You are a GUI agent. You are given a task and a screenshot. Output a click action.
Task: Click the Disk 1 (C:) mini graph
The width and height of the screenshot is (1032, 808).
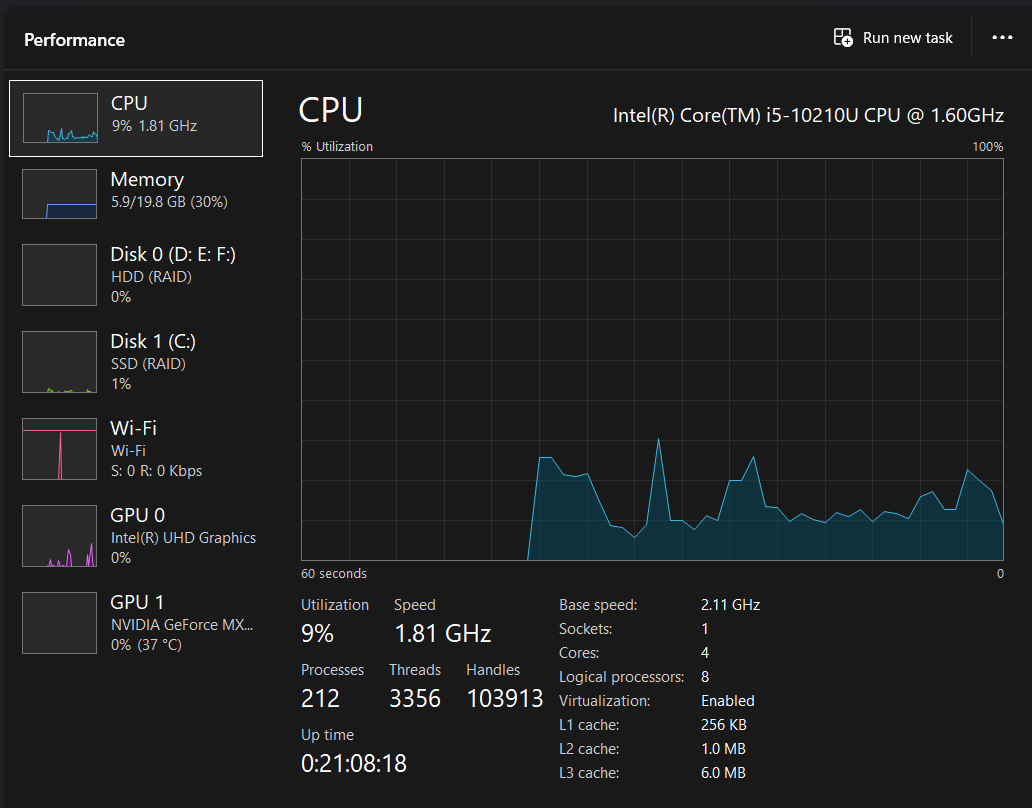[60, 362]
